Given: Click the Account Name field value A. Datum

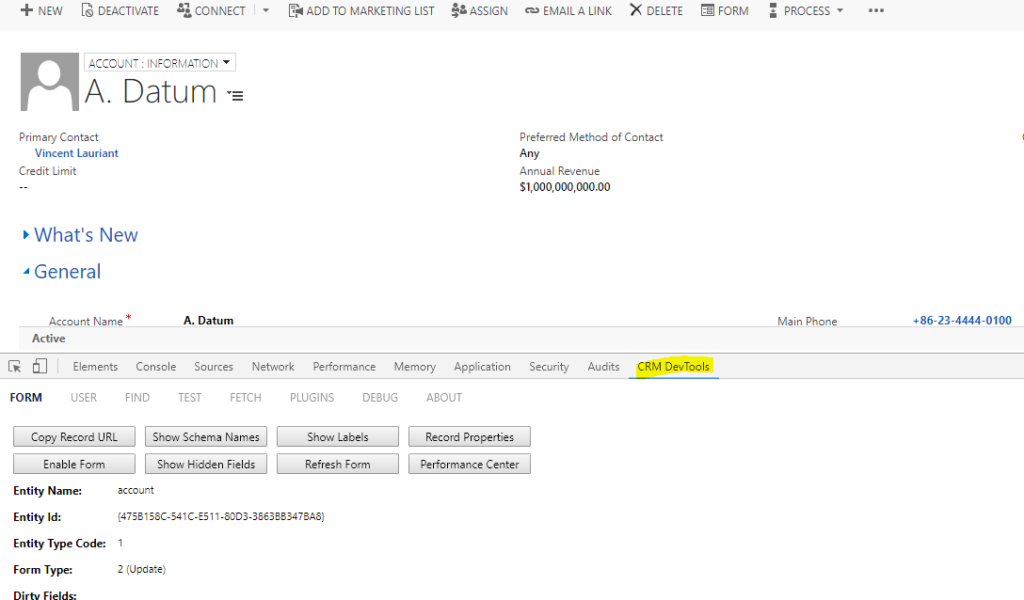Looking at the screenshot, I should point(208,321).
